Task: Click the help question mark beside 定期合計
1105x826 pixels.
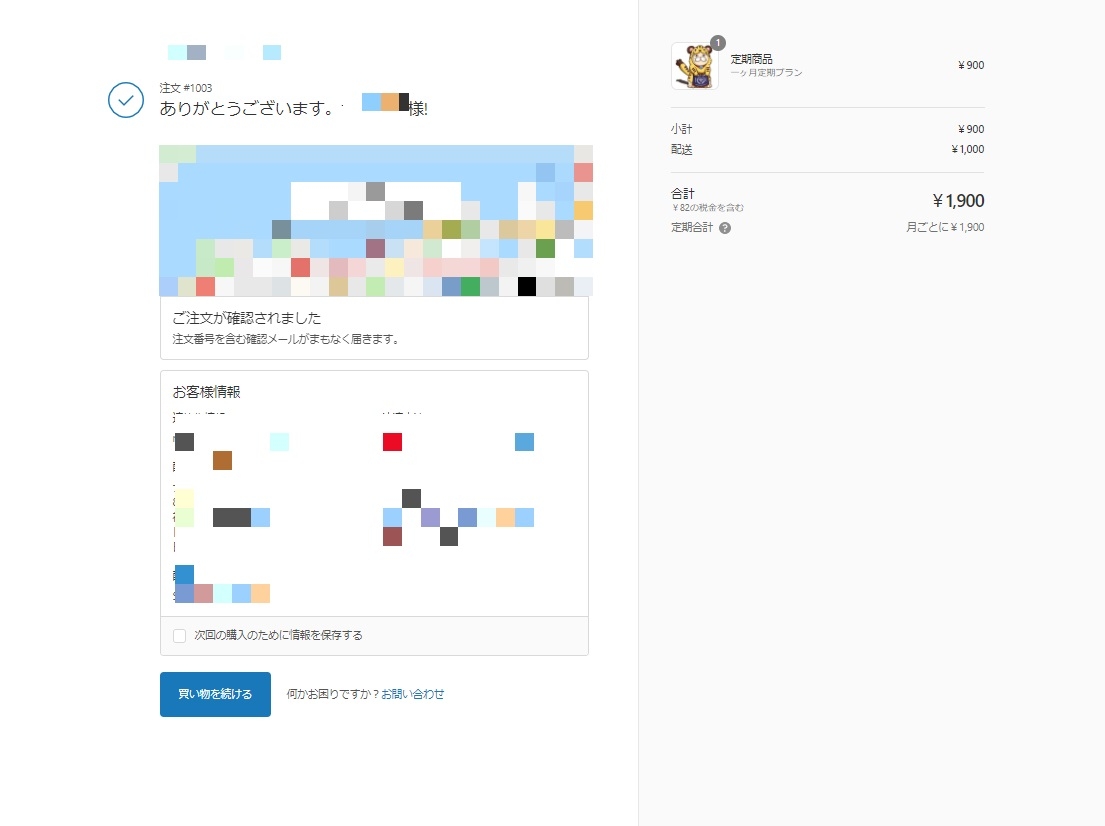Action: tap(725, 228)
